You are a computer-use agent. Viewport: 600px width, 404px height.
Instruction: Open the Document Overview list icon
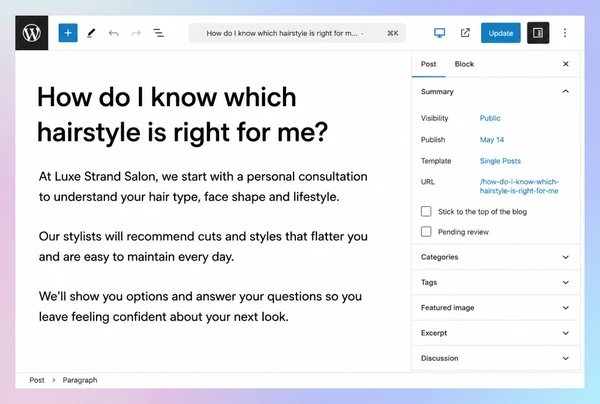coord(158,33)
